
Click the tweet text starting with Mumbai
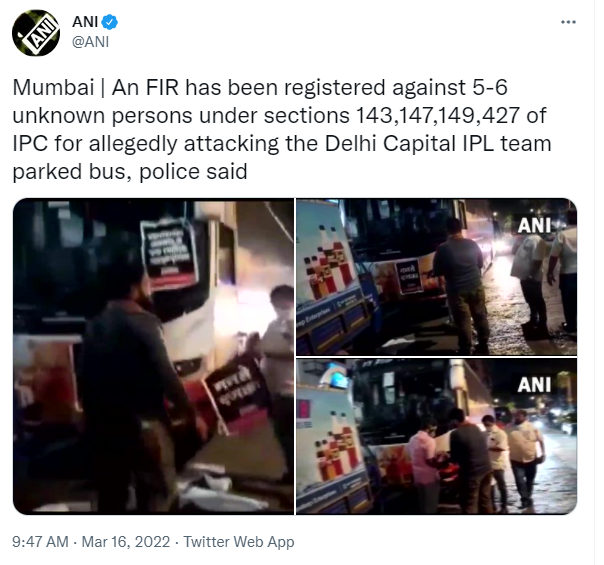tap(282, 129)
